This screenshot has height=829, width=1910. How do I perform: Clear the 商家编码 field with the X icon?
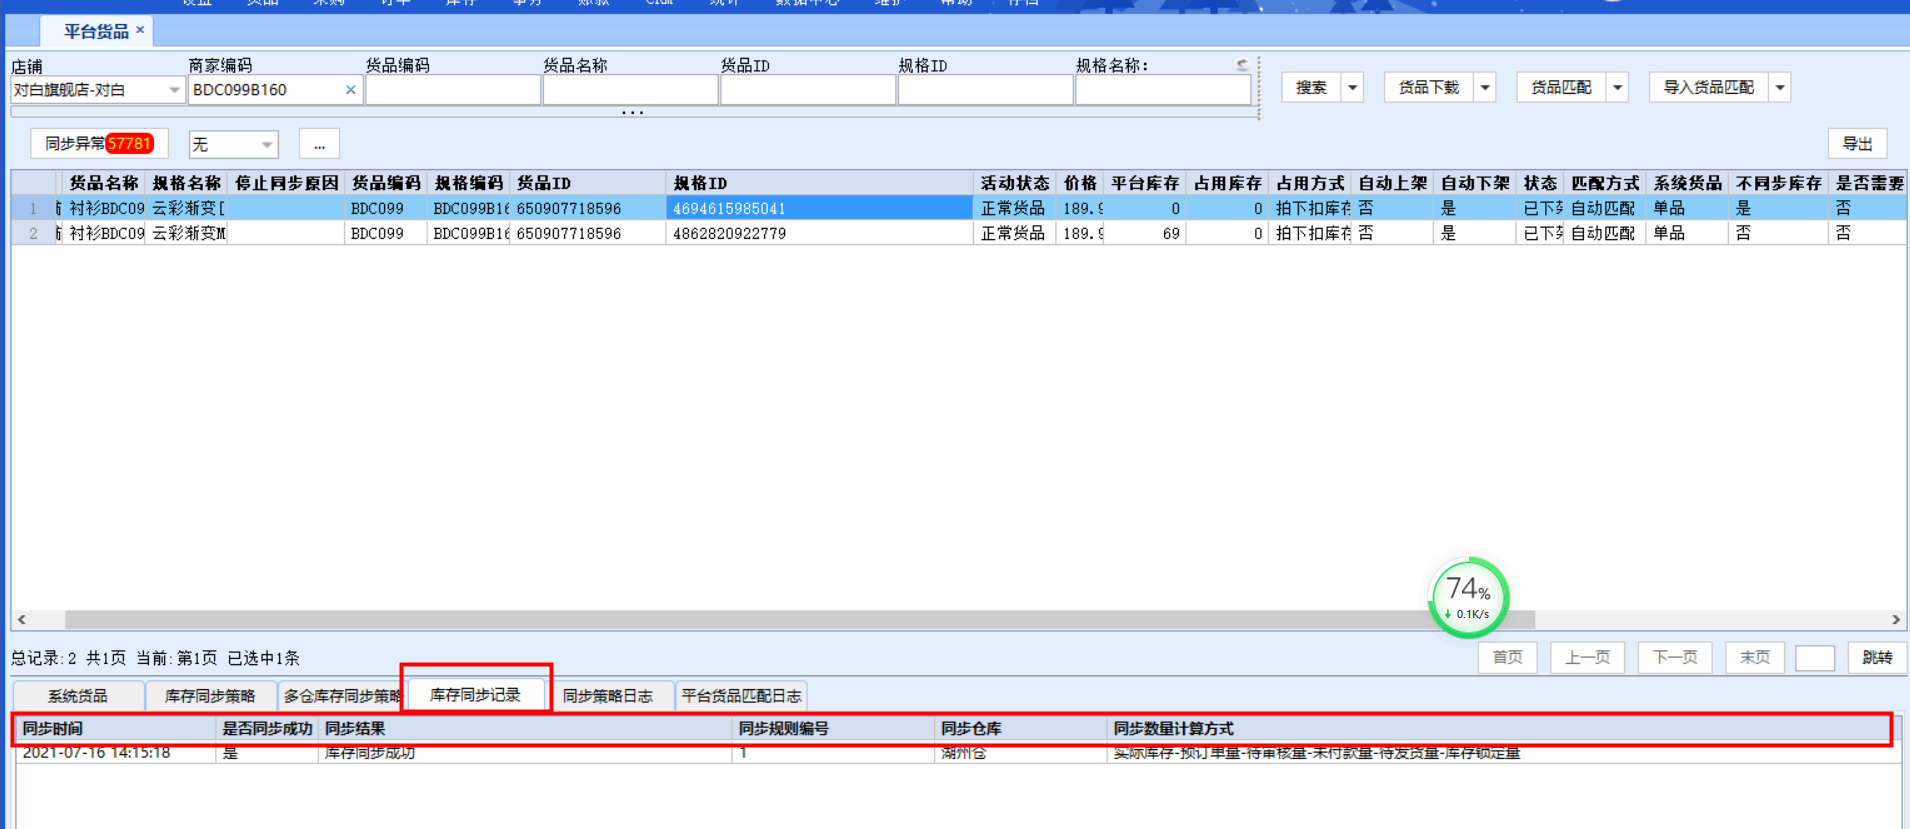[350, 90]
